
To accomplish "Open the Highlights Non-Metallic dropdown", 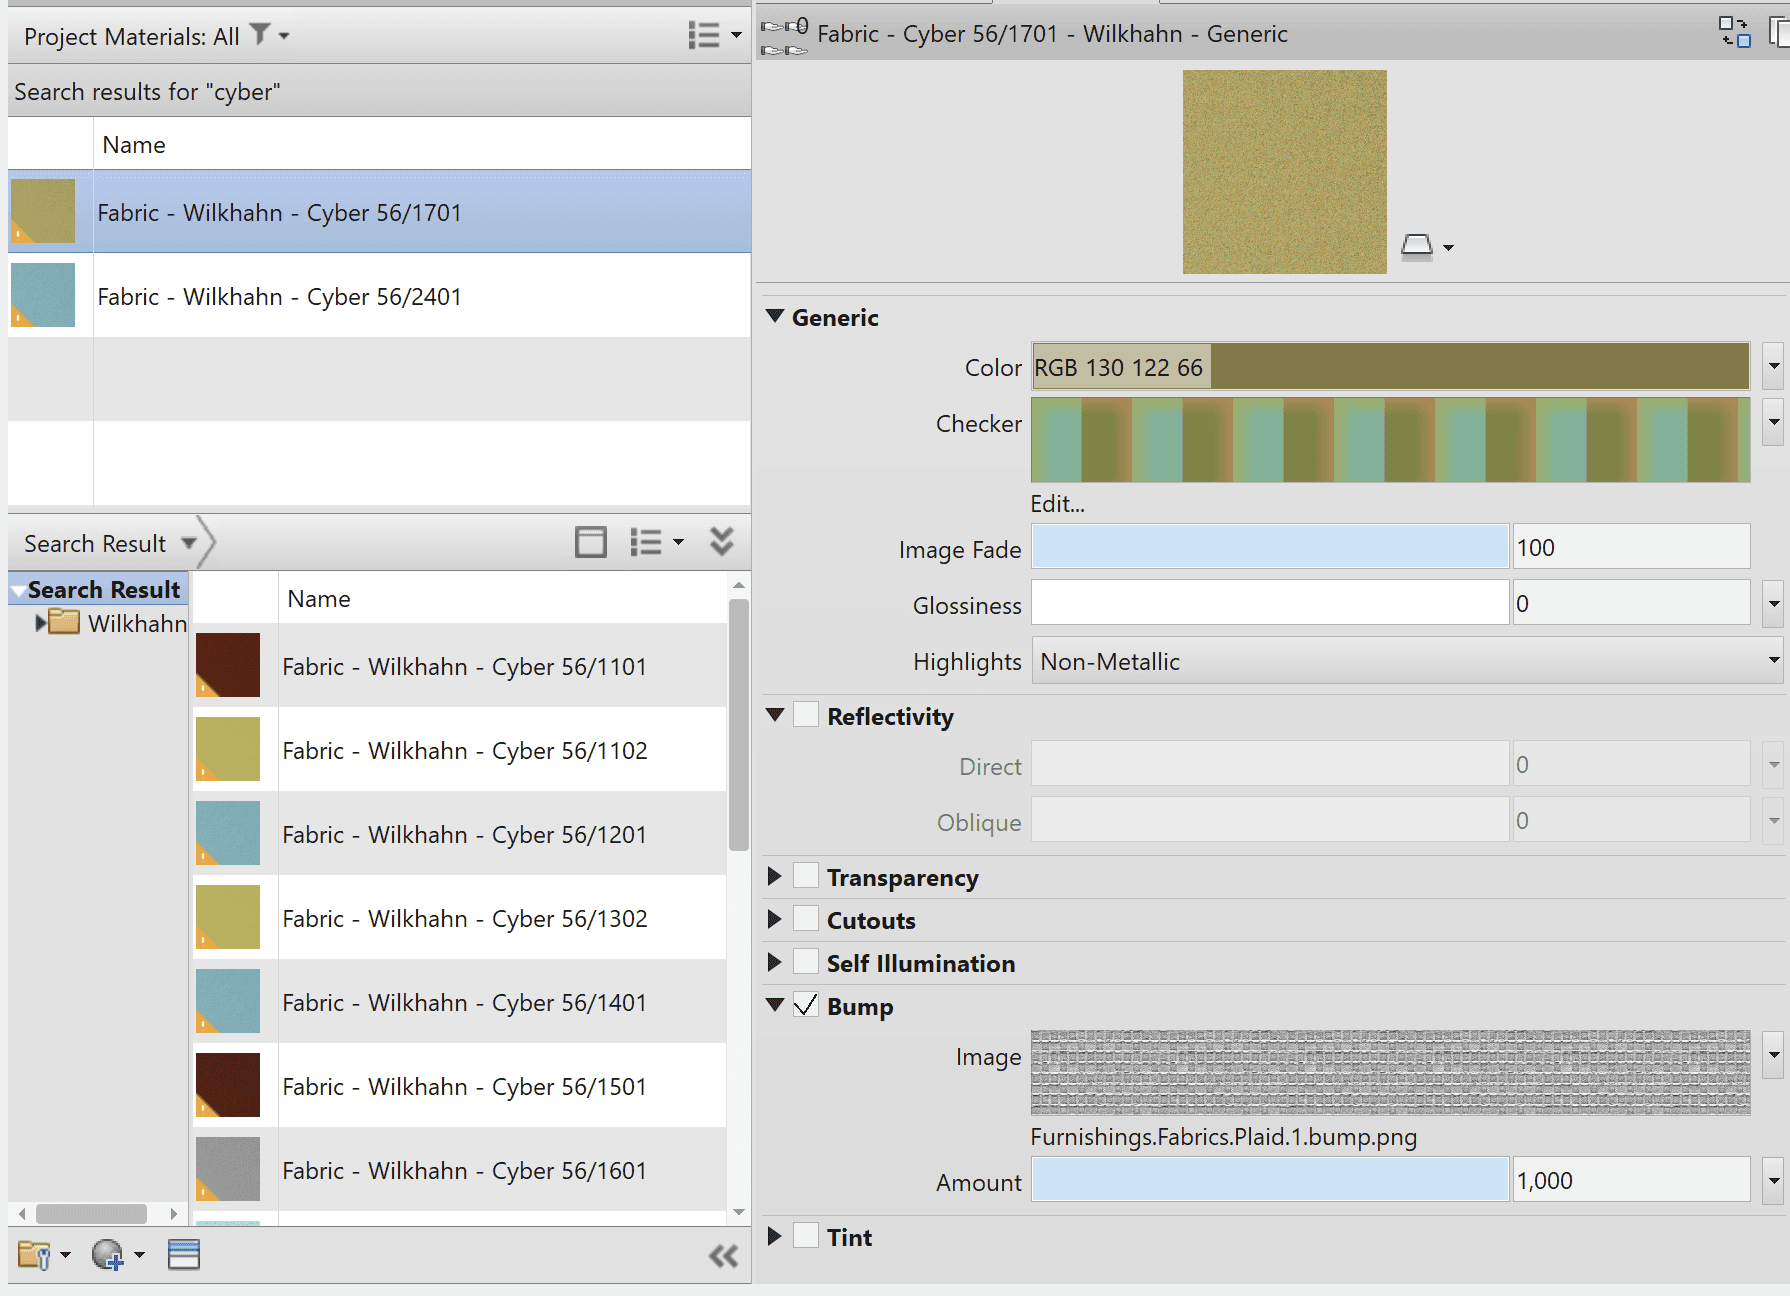I will pyautogui.click(x=1407, y=662).
